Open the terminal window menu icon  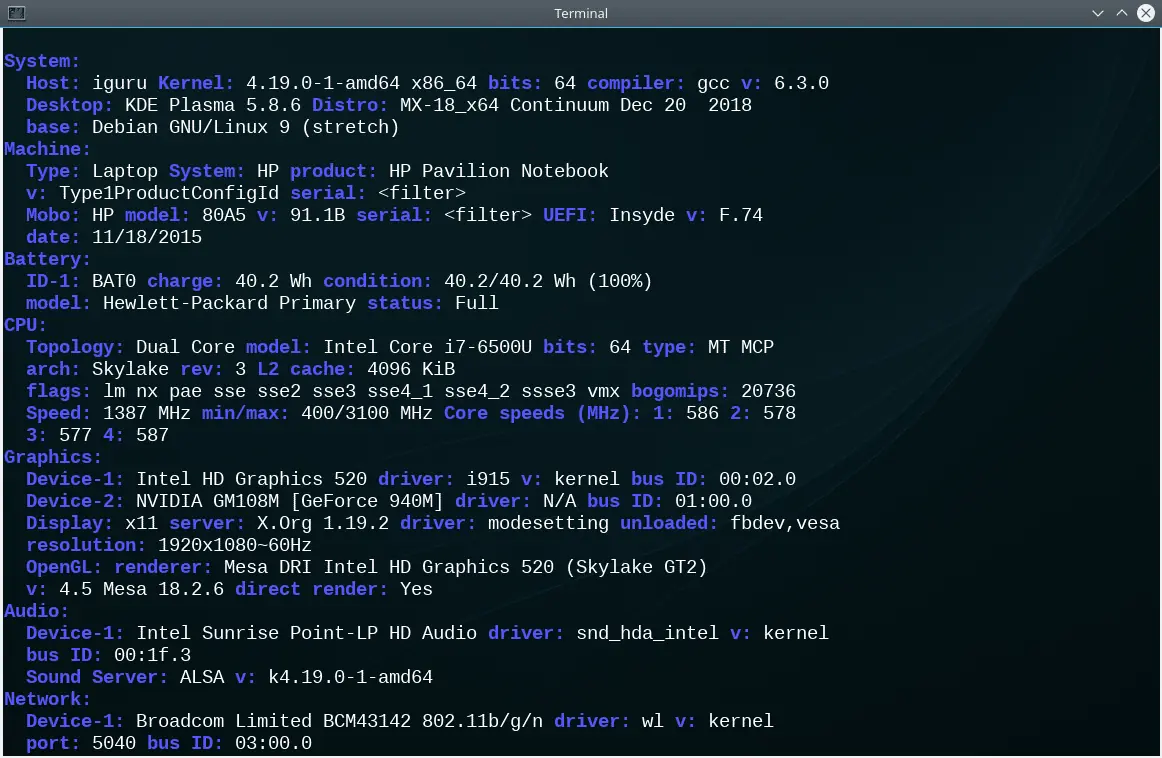point(16,13)
